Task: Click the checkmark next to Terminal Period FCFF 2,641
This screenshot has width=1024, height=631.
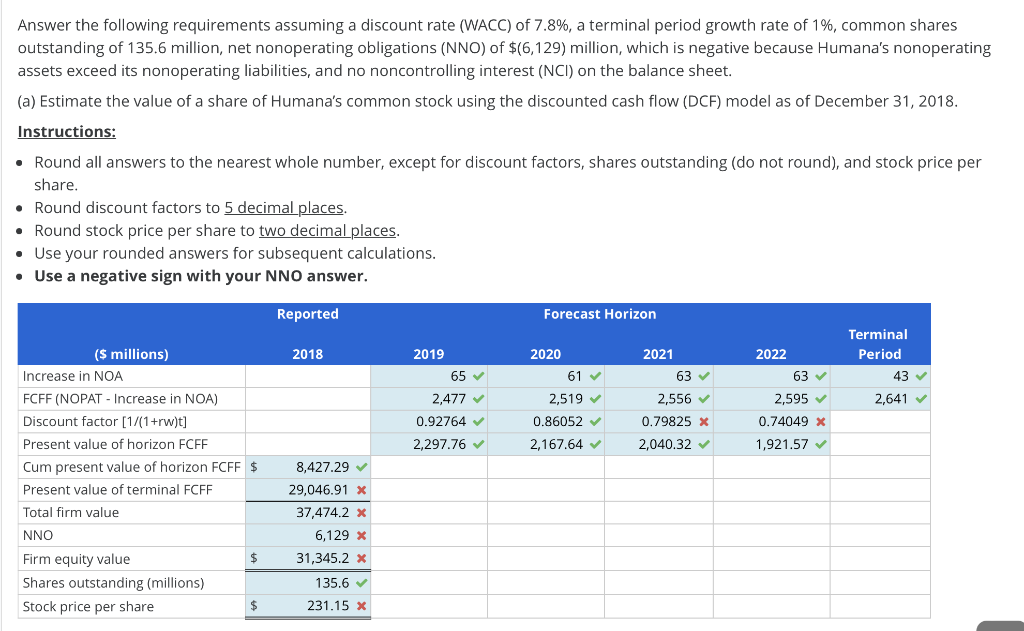Action: (x=920, y=398)
